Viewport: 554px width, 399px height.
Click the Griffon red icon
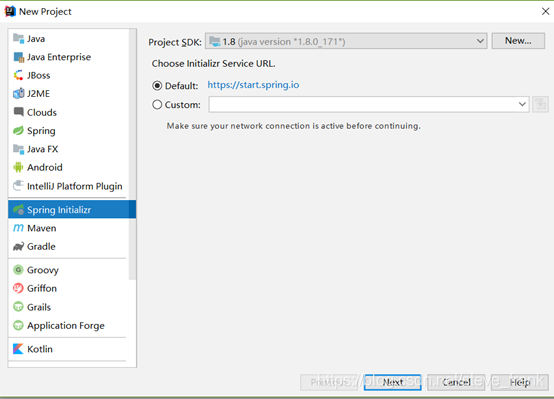point(18,288)
